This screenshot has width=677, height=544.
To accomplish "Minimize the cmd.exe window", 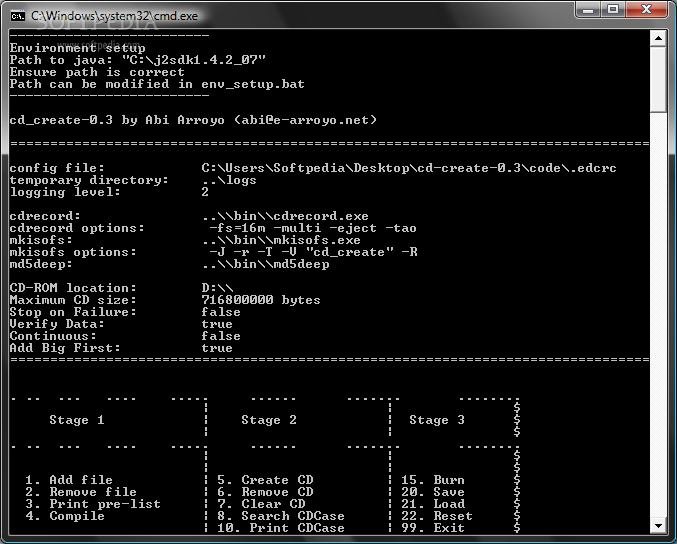I will (x=588, y=9).
